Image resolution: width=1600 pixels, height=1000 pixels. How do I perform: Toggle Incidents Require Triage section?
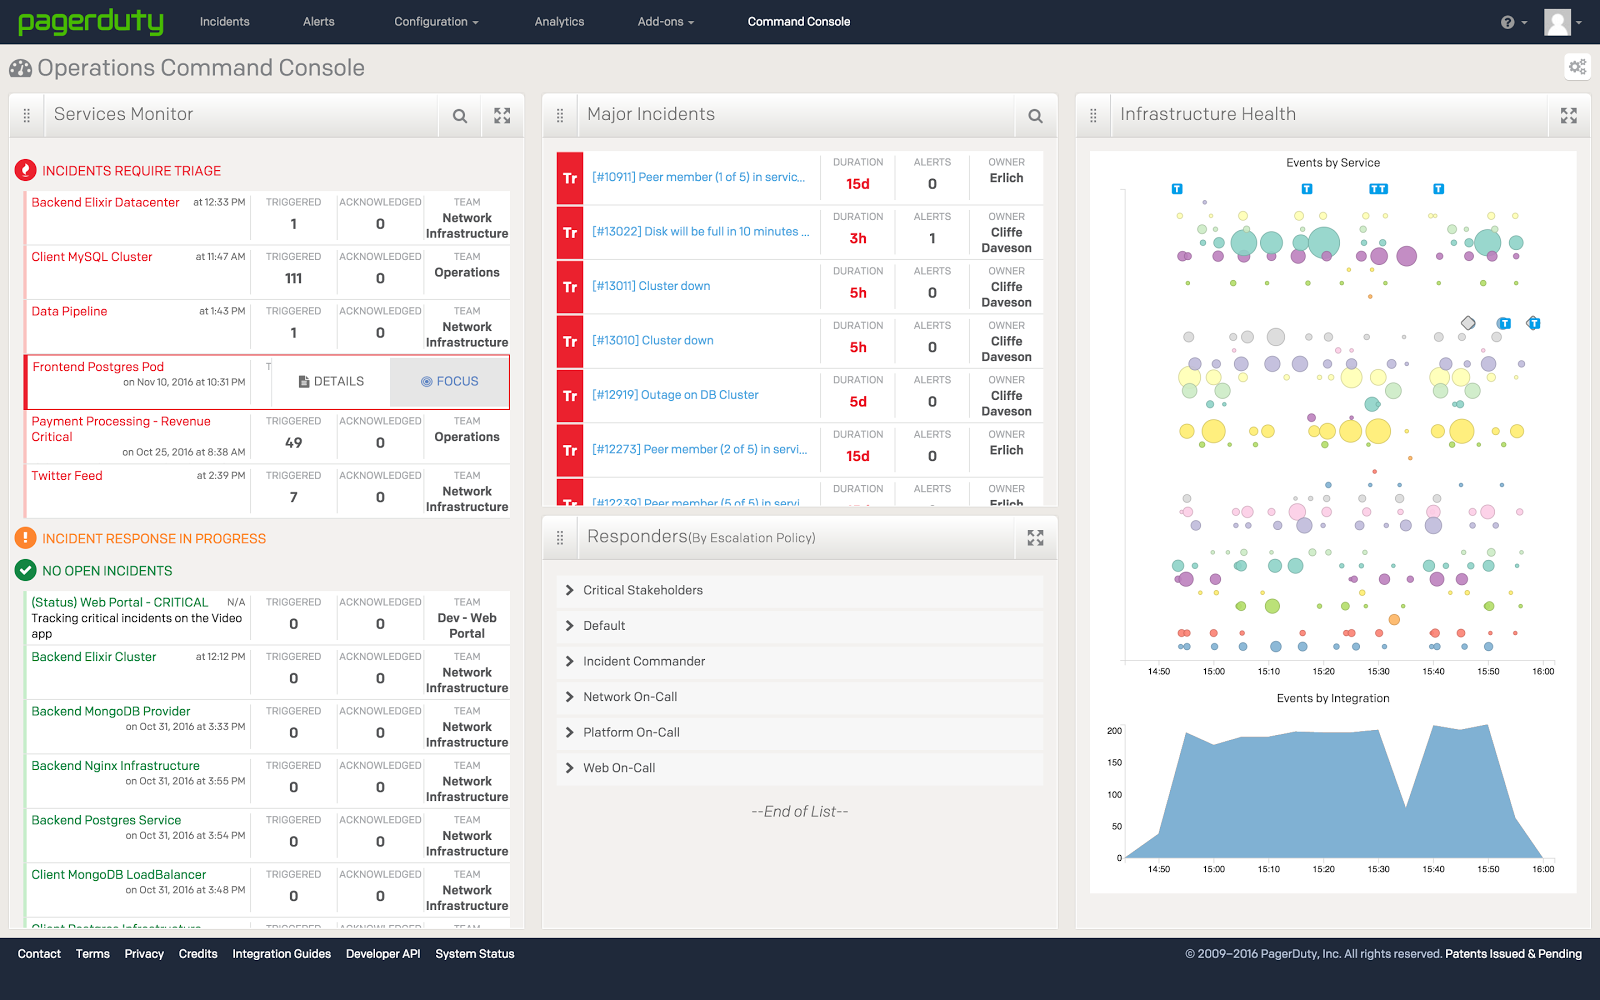131,171
